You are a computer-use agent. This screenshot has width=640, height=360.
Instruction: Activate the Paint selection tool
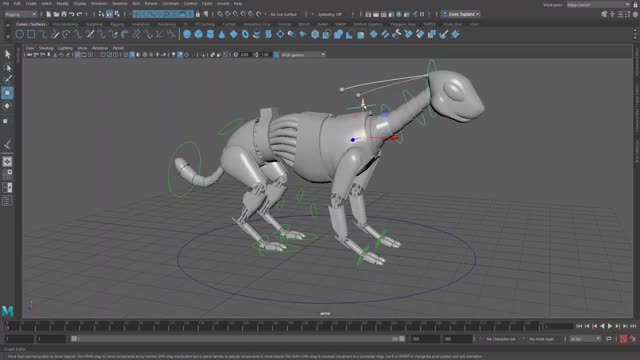coord(7,80)
